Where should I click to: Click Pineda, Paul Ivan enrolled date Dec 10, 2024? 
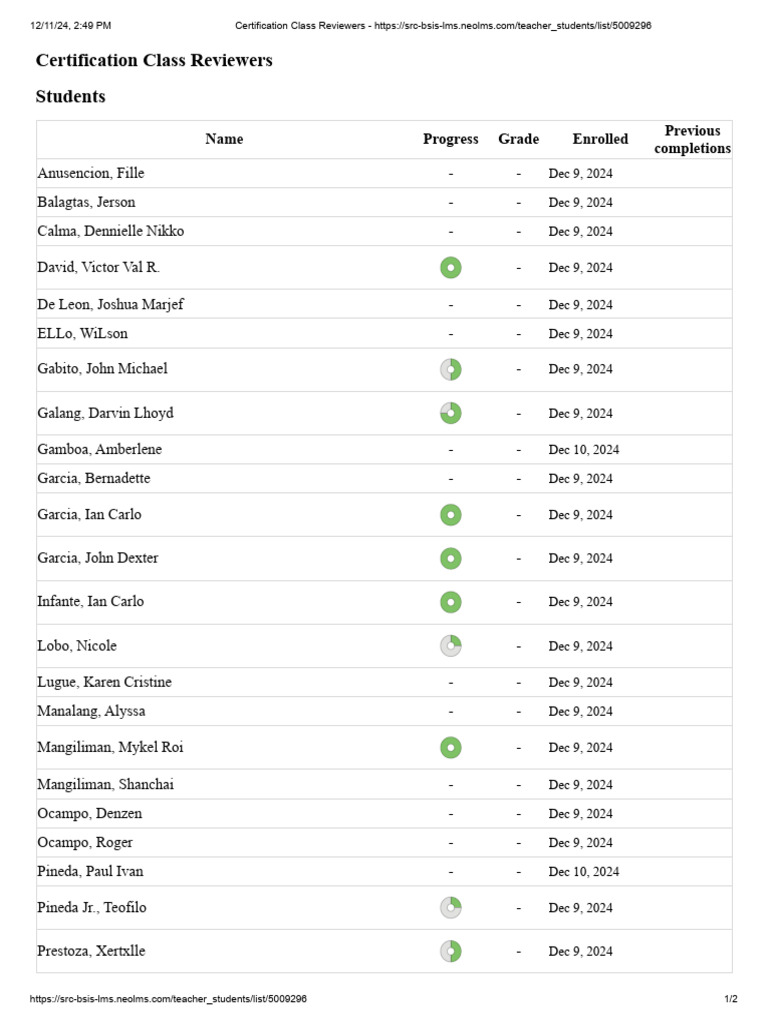584,872
